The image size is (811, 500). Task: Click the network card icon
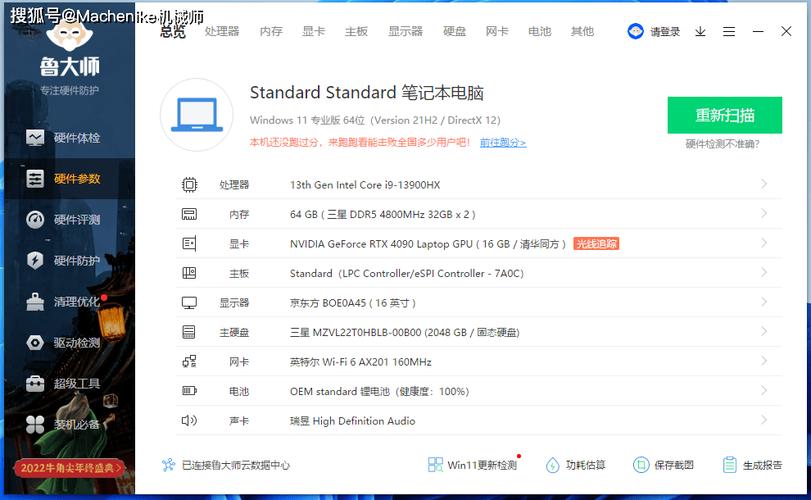click(x=189, y=361)
